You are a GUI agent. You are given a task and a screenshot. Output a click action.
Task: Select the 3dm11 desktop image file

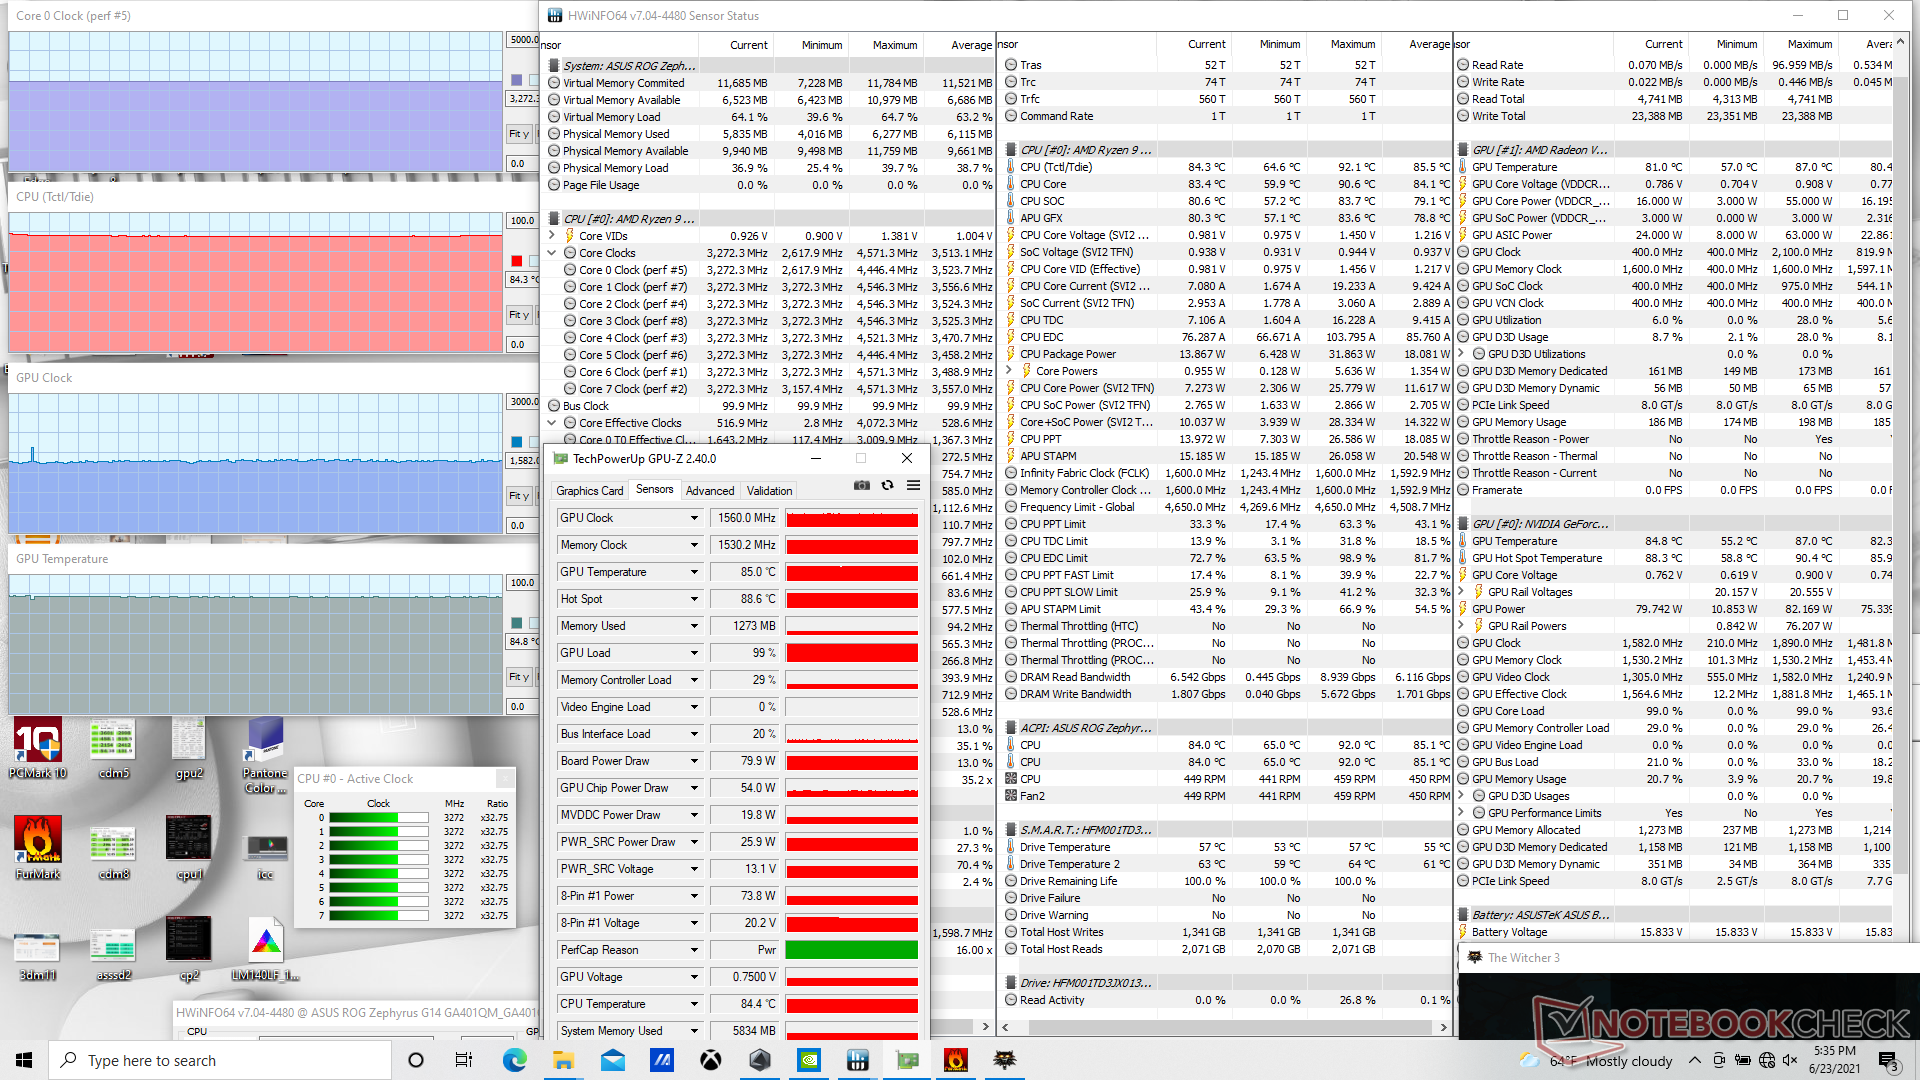(x=38, y=954)
